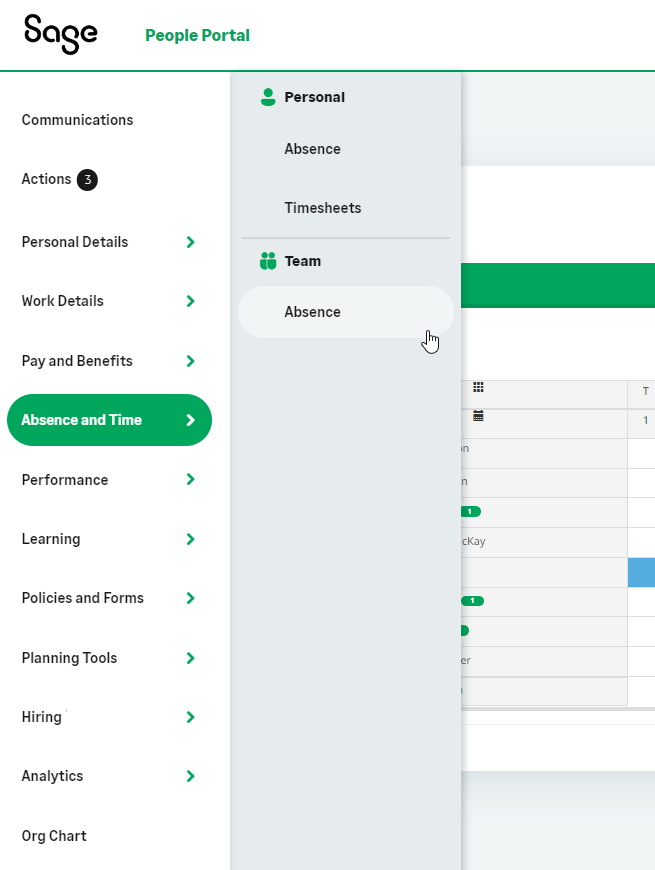Image resolution: width=655 pixels, height=870 pixels.
Task: Click the Team people icon
Action: [267, 261]
